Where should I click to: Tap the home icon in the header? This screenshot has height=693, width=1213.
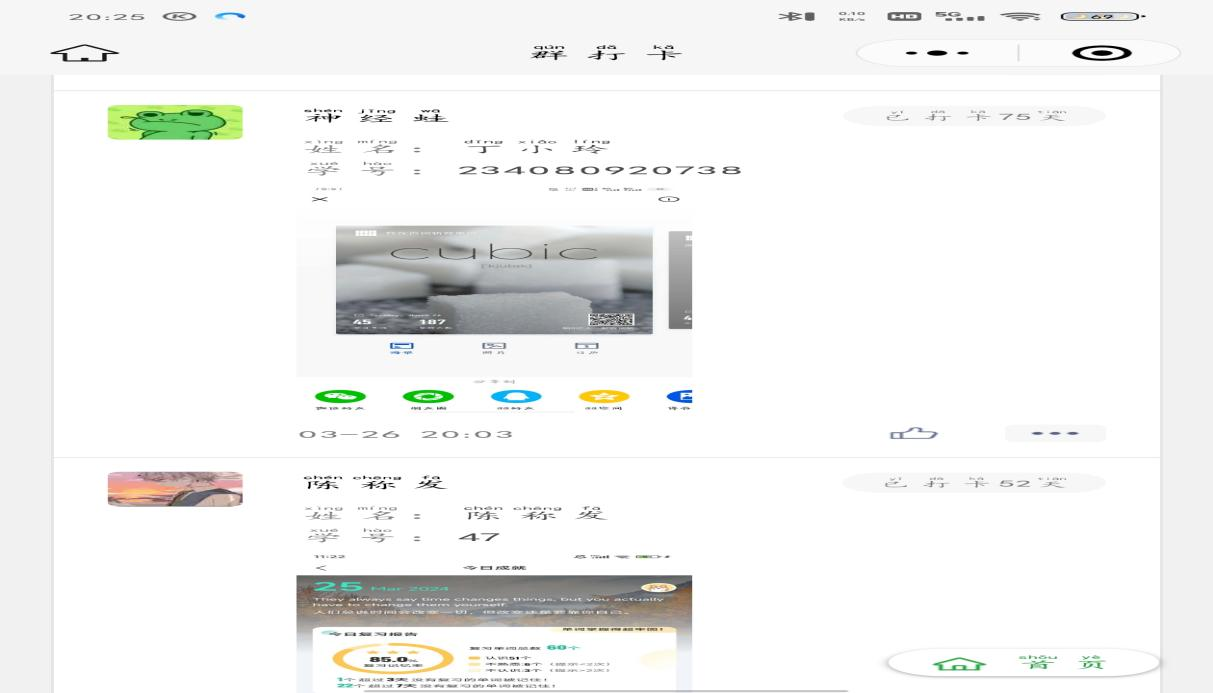(x=85, y=53)
